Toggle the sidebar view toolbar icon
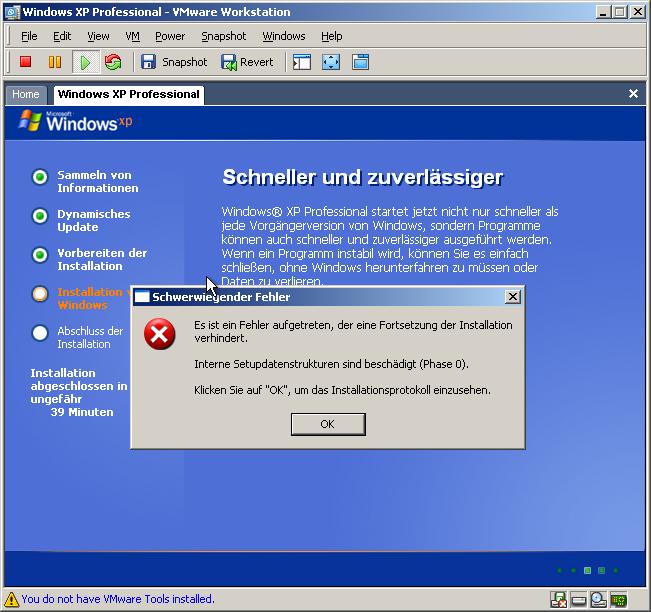Viewport: 651px width, 612px height. coord(302,62)
